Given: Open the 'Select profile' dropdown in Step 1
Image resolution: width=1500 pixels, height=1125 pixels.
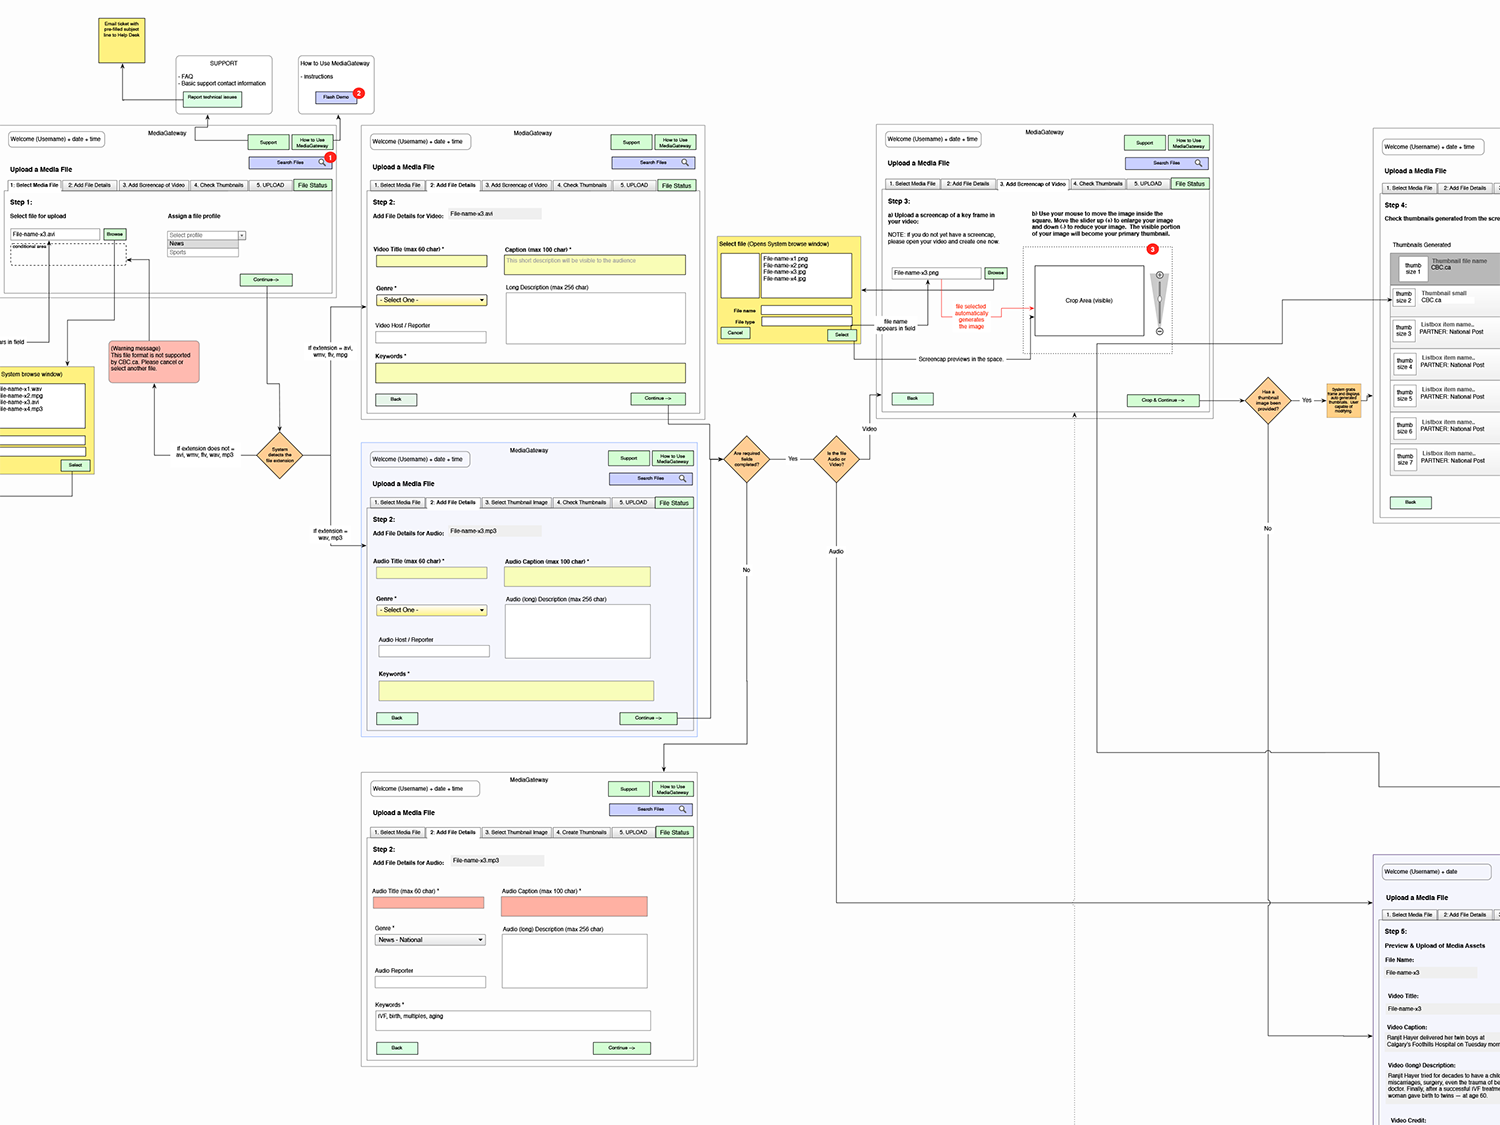Looking at the screenshot, I should (204, 235).
